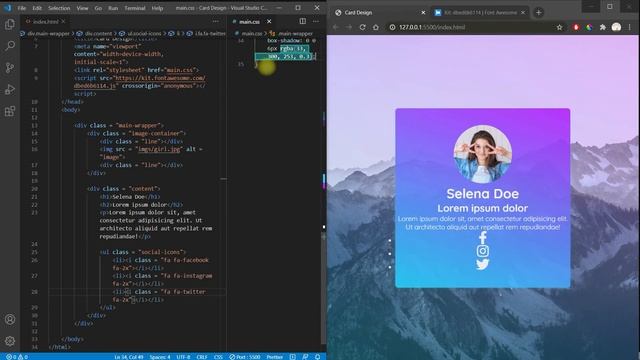Open a new browser tab
The image size is (640, 360).
pyautogui.click(x=538, y=13)
